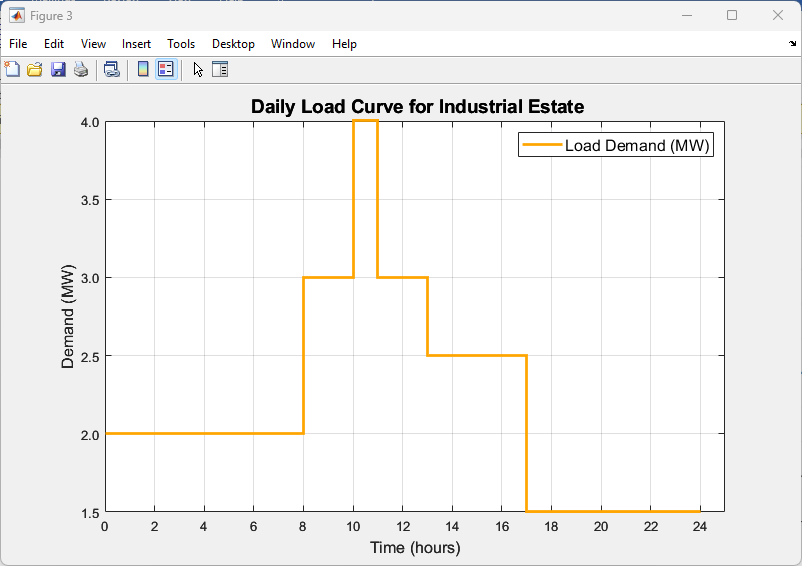Open the Window menu

(x=293, y=44)
